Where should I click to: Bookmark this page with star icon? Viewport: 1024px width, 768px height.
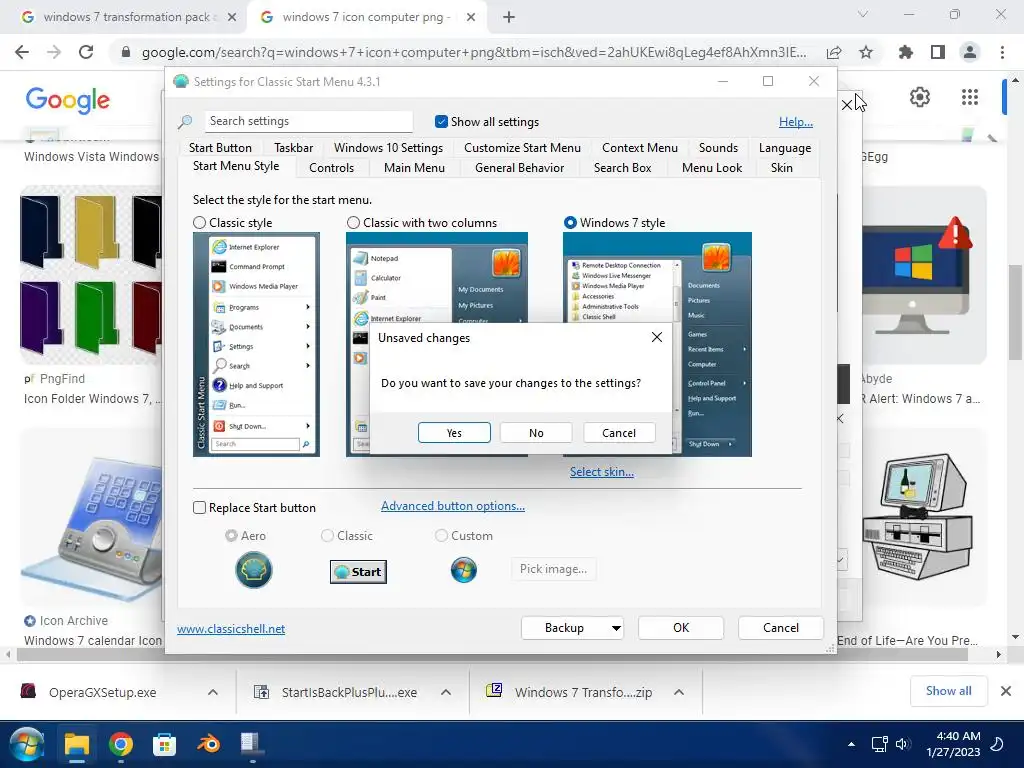865,52
